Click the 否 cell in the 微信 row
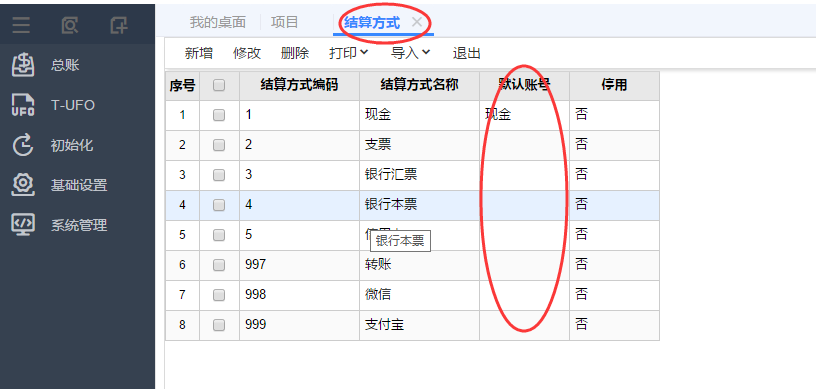The width and height of the screenshot is (816, 389). (x=614, y=295)
